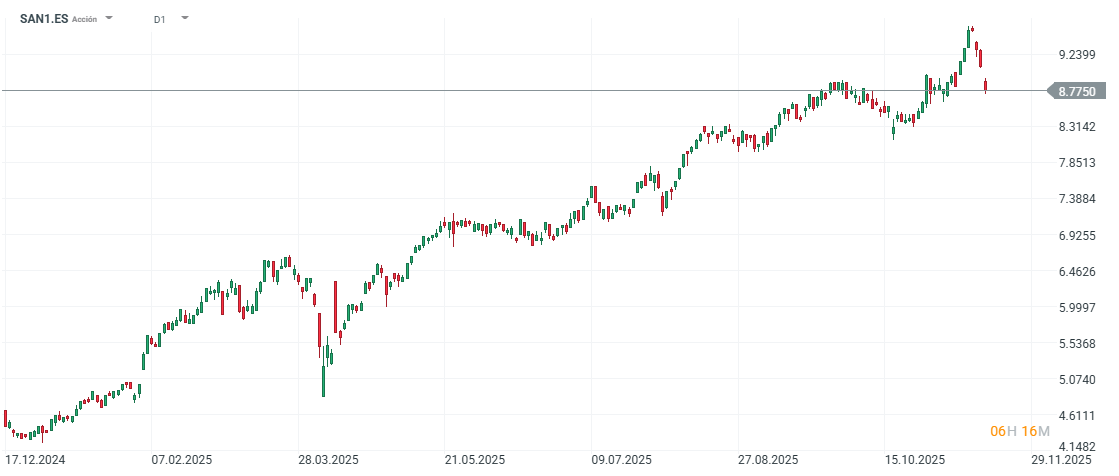Screen dimensions: 1119x476
Task: Expand the D1 timeframe dropdown arrow
Action: (185, 19)
